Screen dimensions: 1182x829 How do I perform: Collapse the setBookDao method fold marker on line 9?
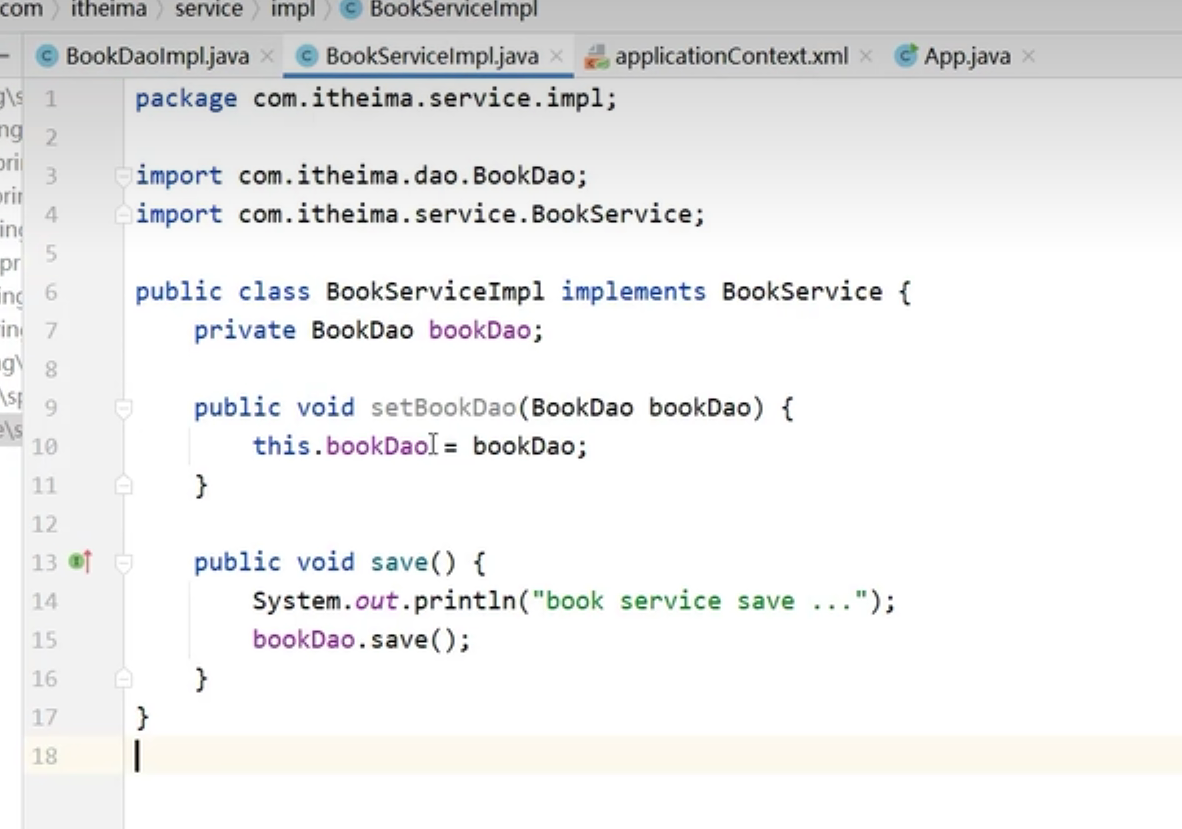tap(123, 408)
